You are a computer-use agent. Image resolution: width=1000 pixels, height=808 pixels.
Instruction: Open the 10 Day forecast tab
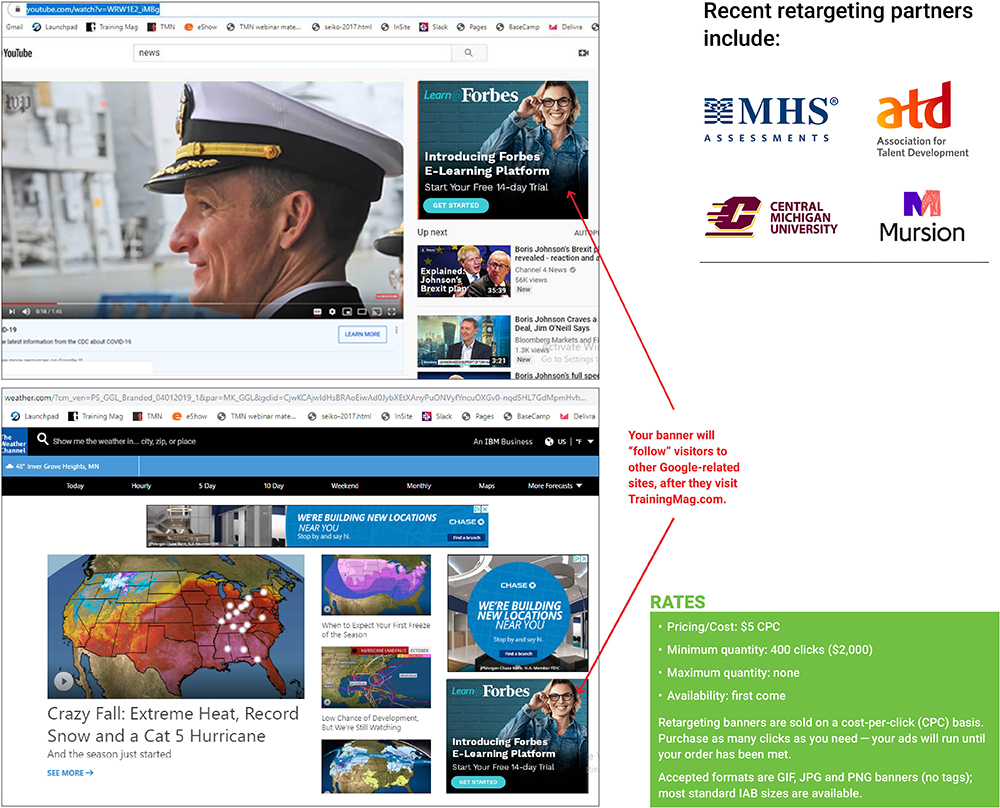[x=274, y=486]
